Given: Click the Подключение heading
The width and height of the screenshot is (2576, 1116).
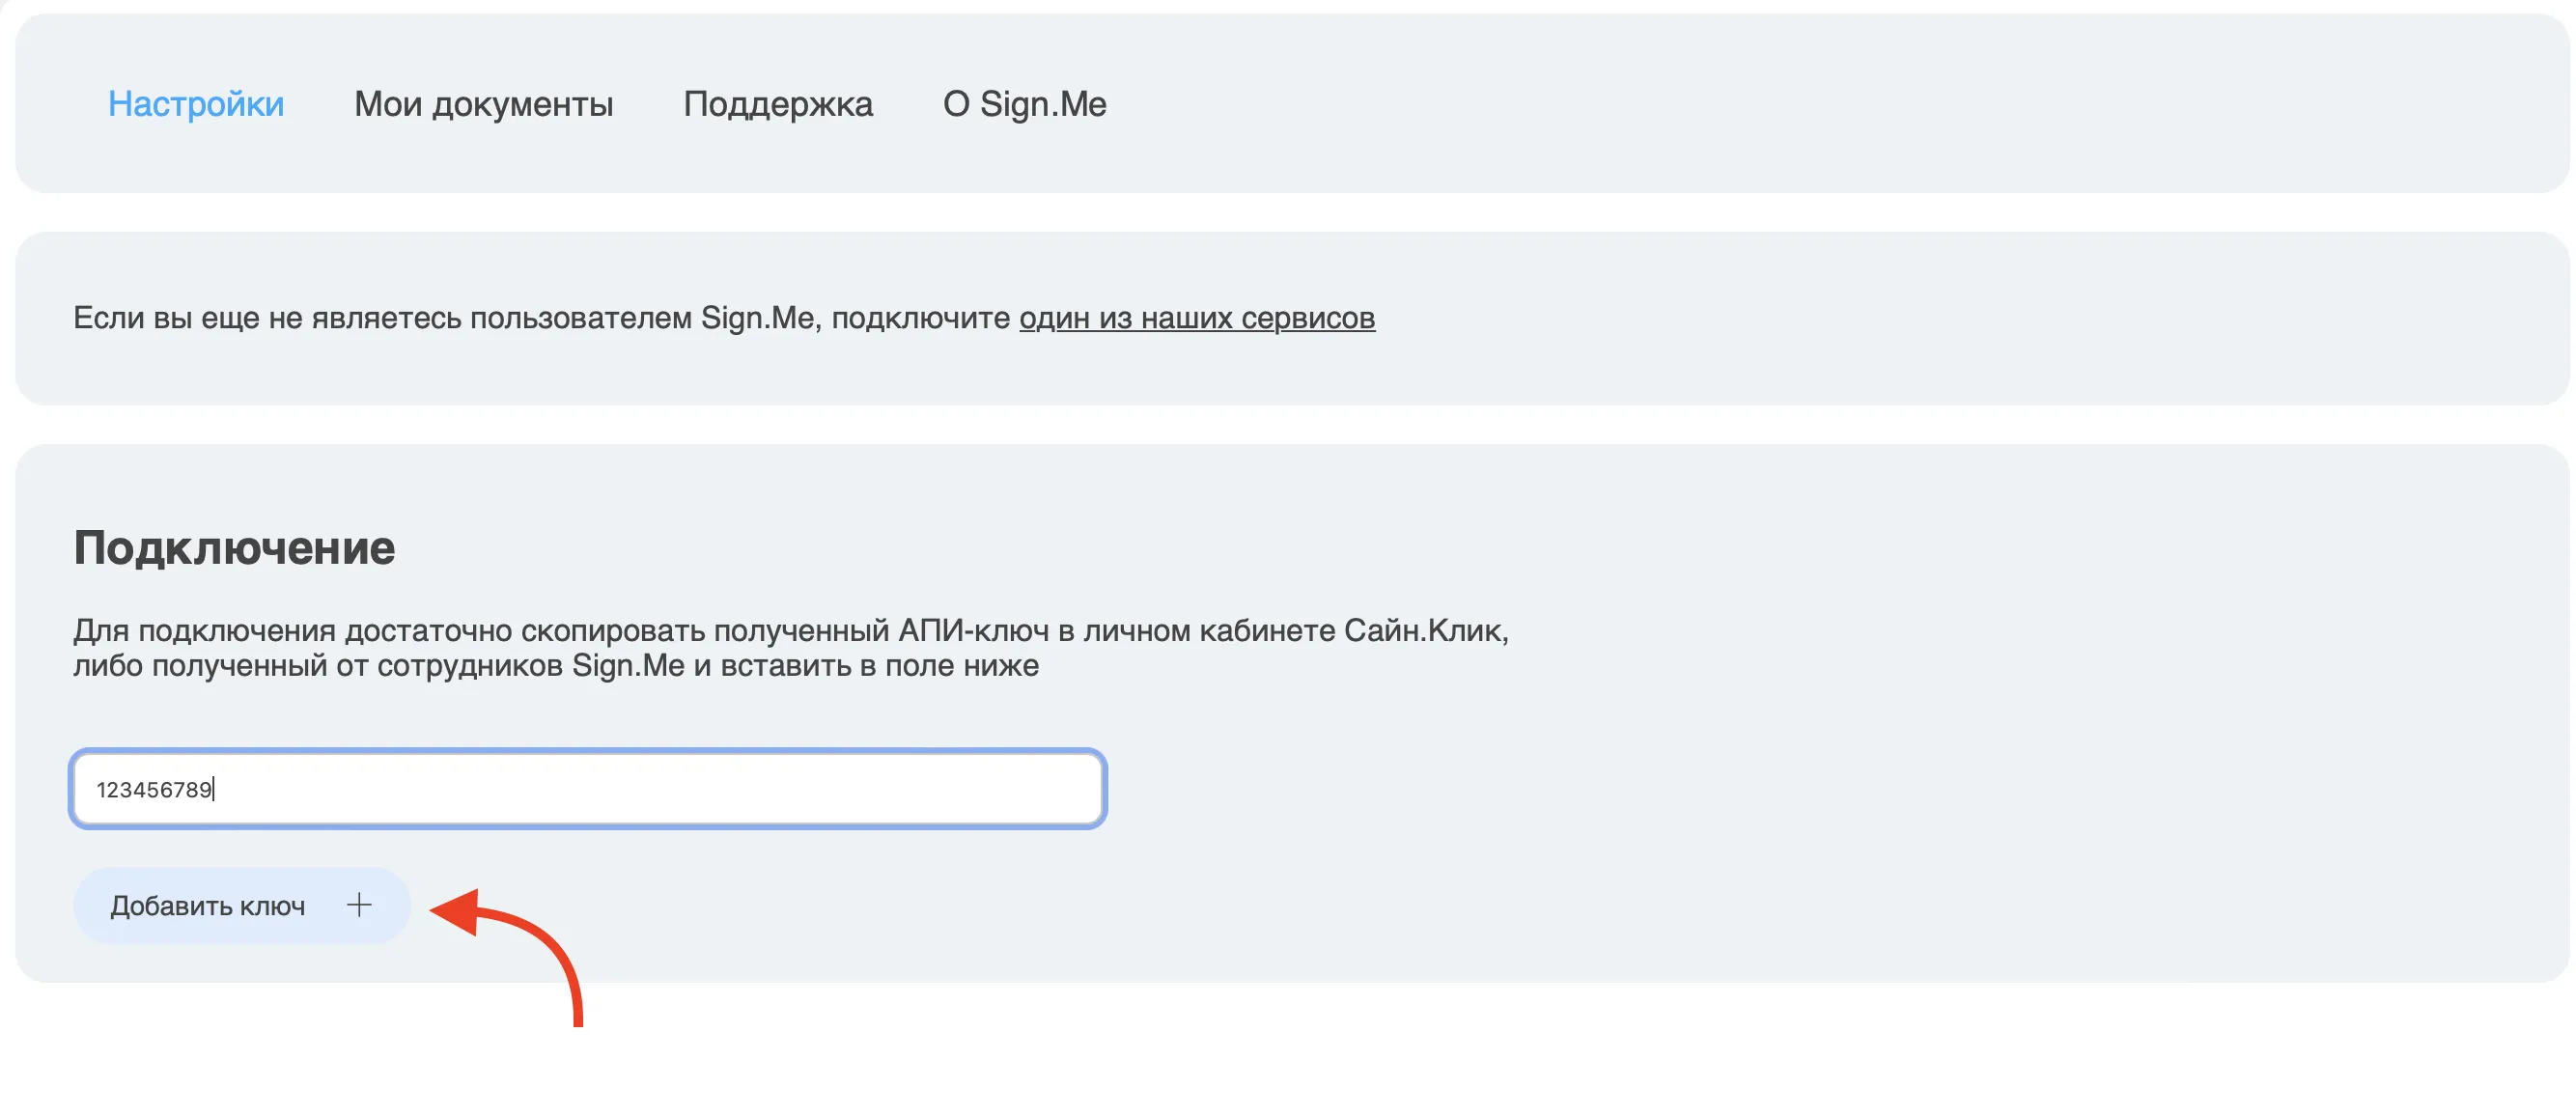Looking at the screenshot, I should 234,548.
